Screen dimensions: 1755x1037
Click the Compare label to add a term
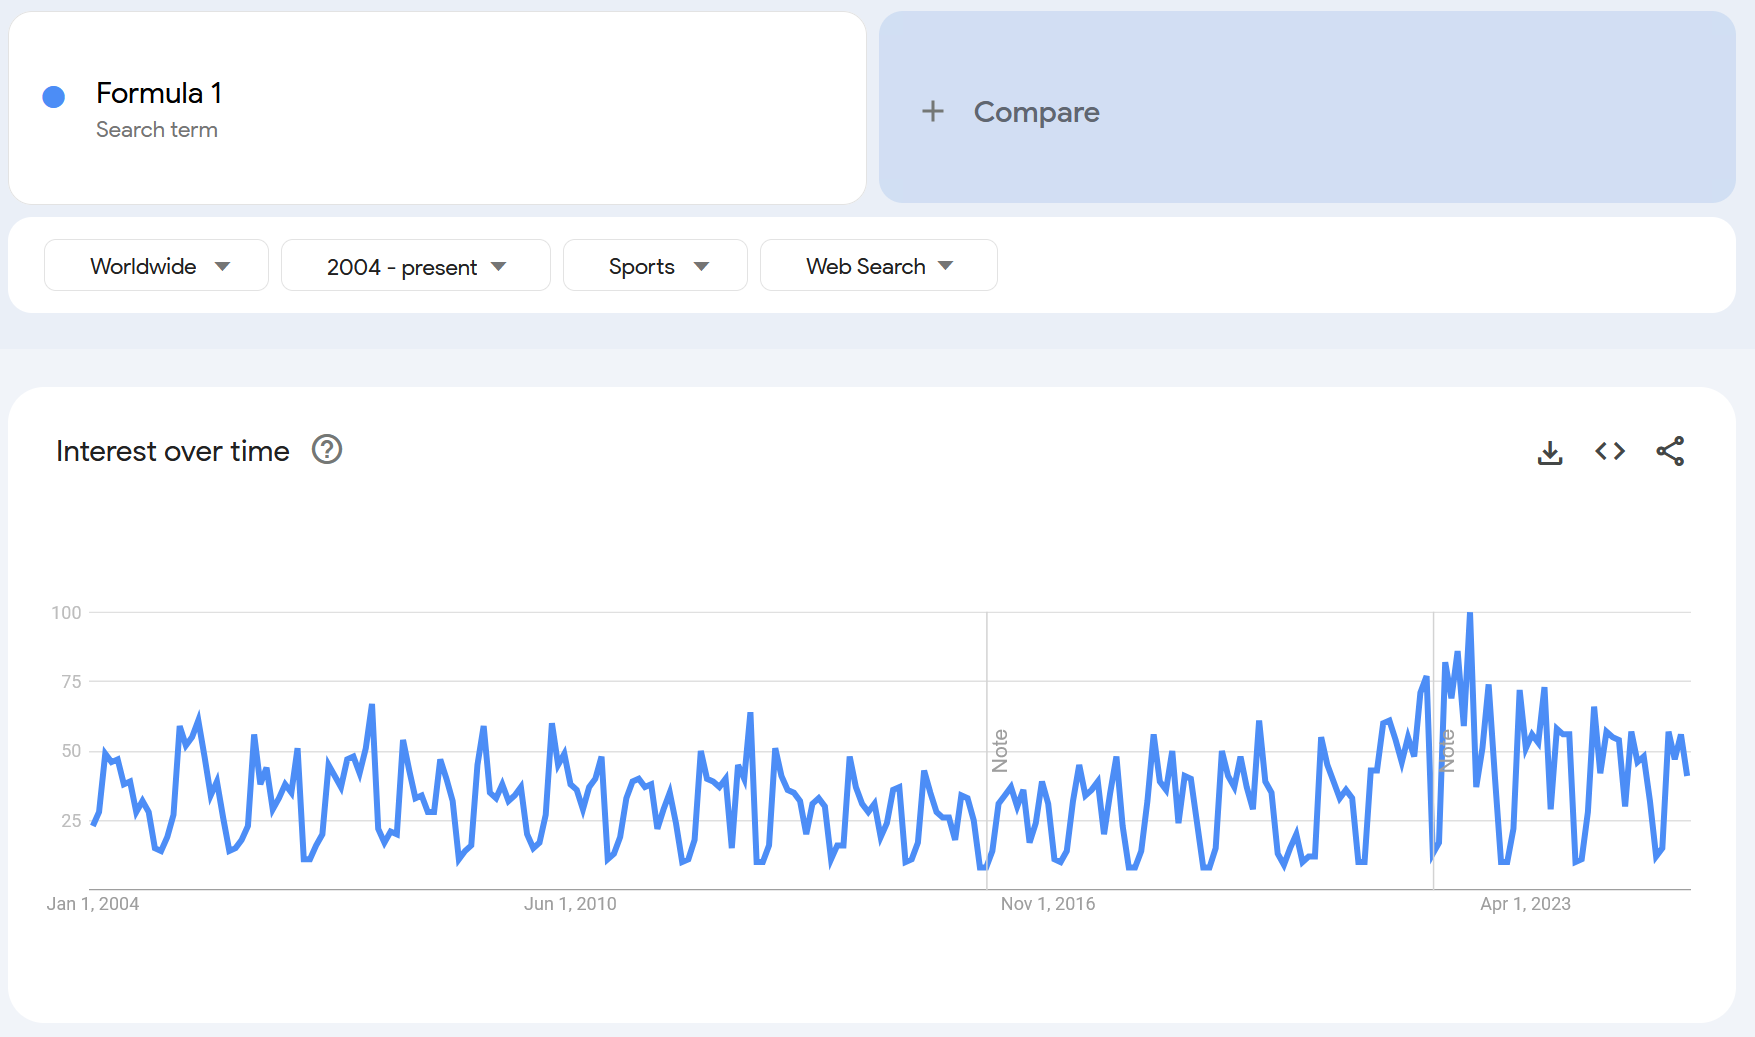[x=1036, y=112]
